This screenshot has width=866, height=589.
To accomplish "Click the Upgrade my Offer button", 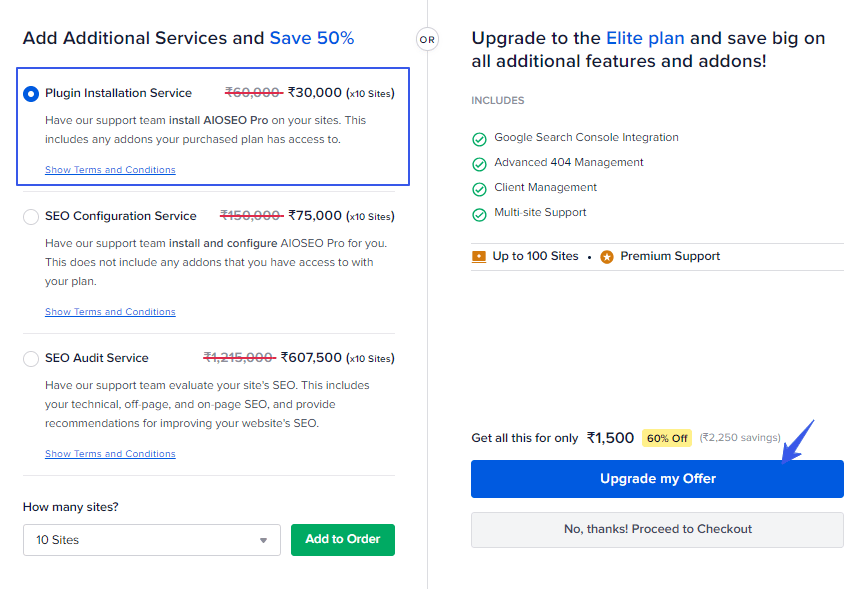I will 657,479.
